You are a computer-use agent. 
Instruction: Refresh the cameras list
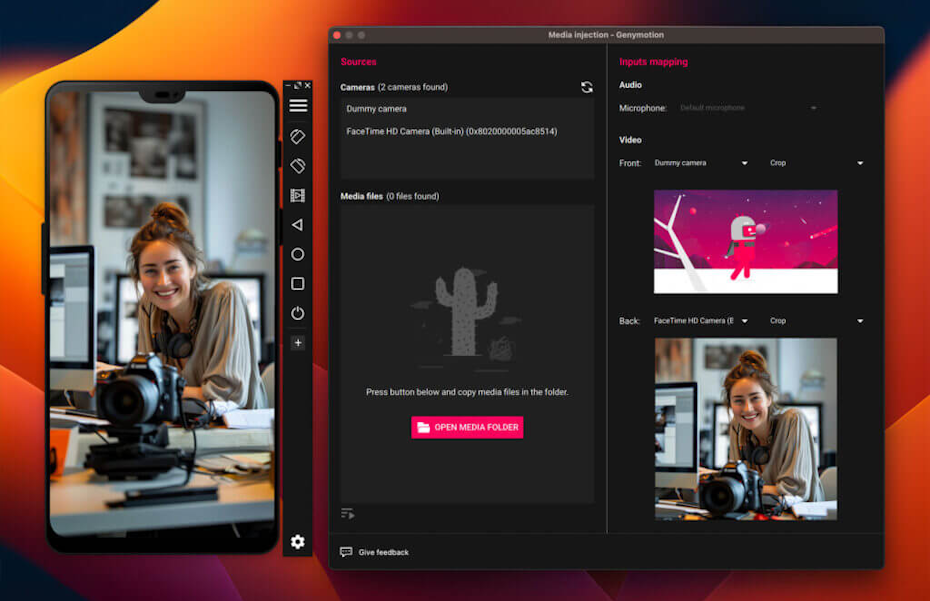pos(587,87)
